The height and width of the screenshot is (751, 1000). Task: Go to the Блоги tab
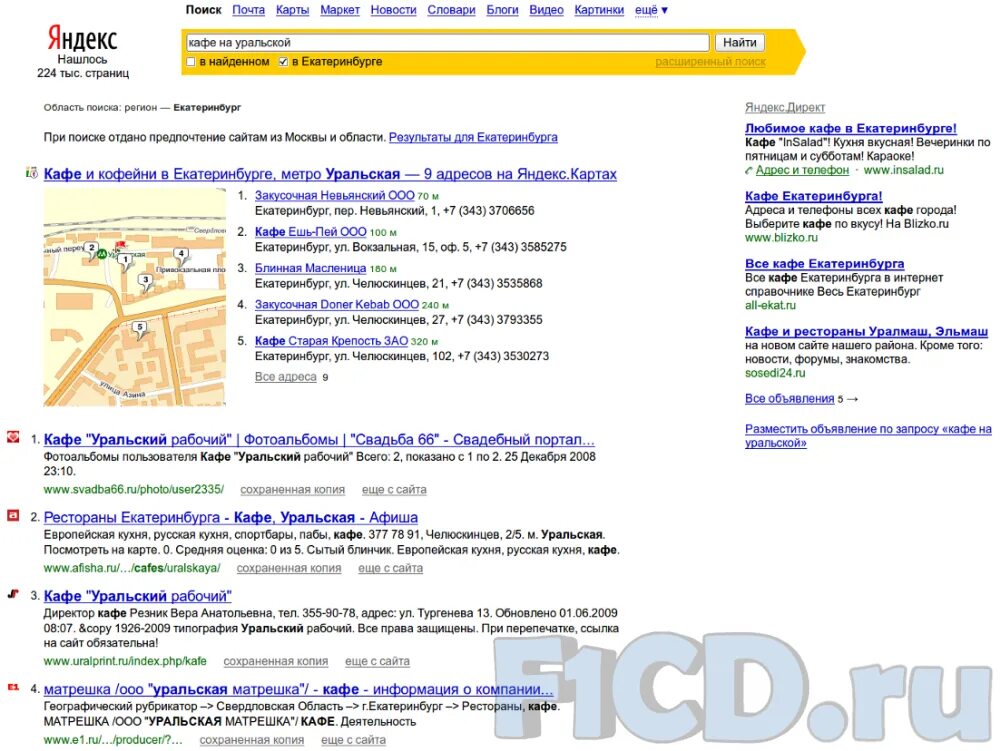tap(502, 10)
